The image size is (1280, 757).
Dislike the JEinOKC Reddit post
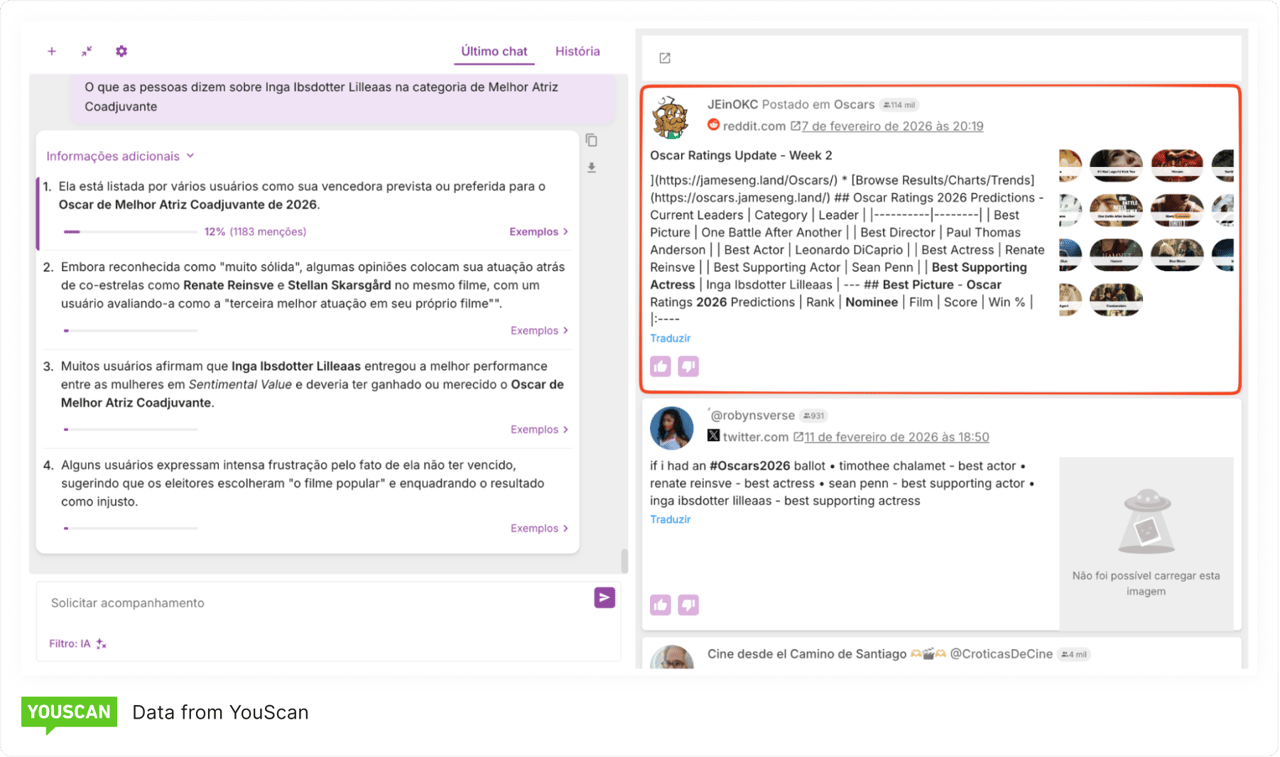pos(688,366)
